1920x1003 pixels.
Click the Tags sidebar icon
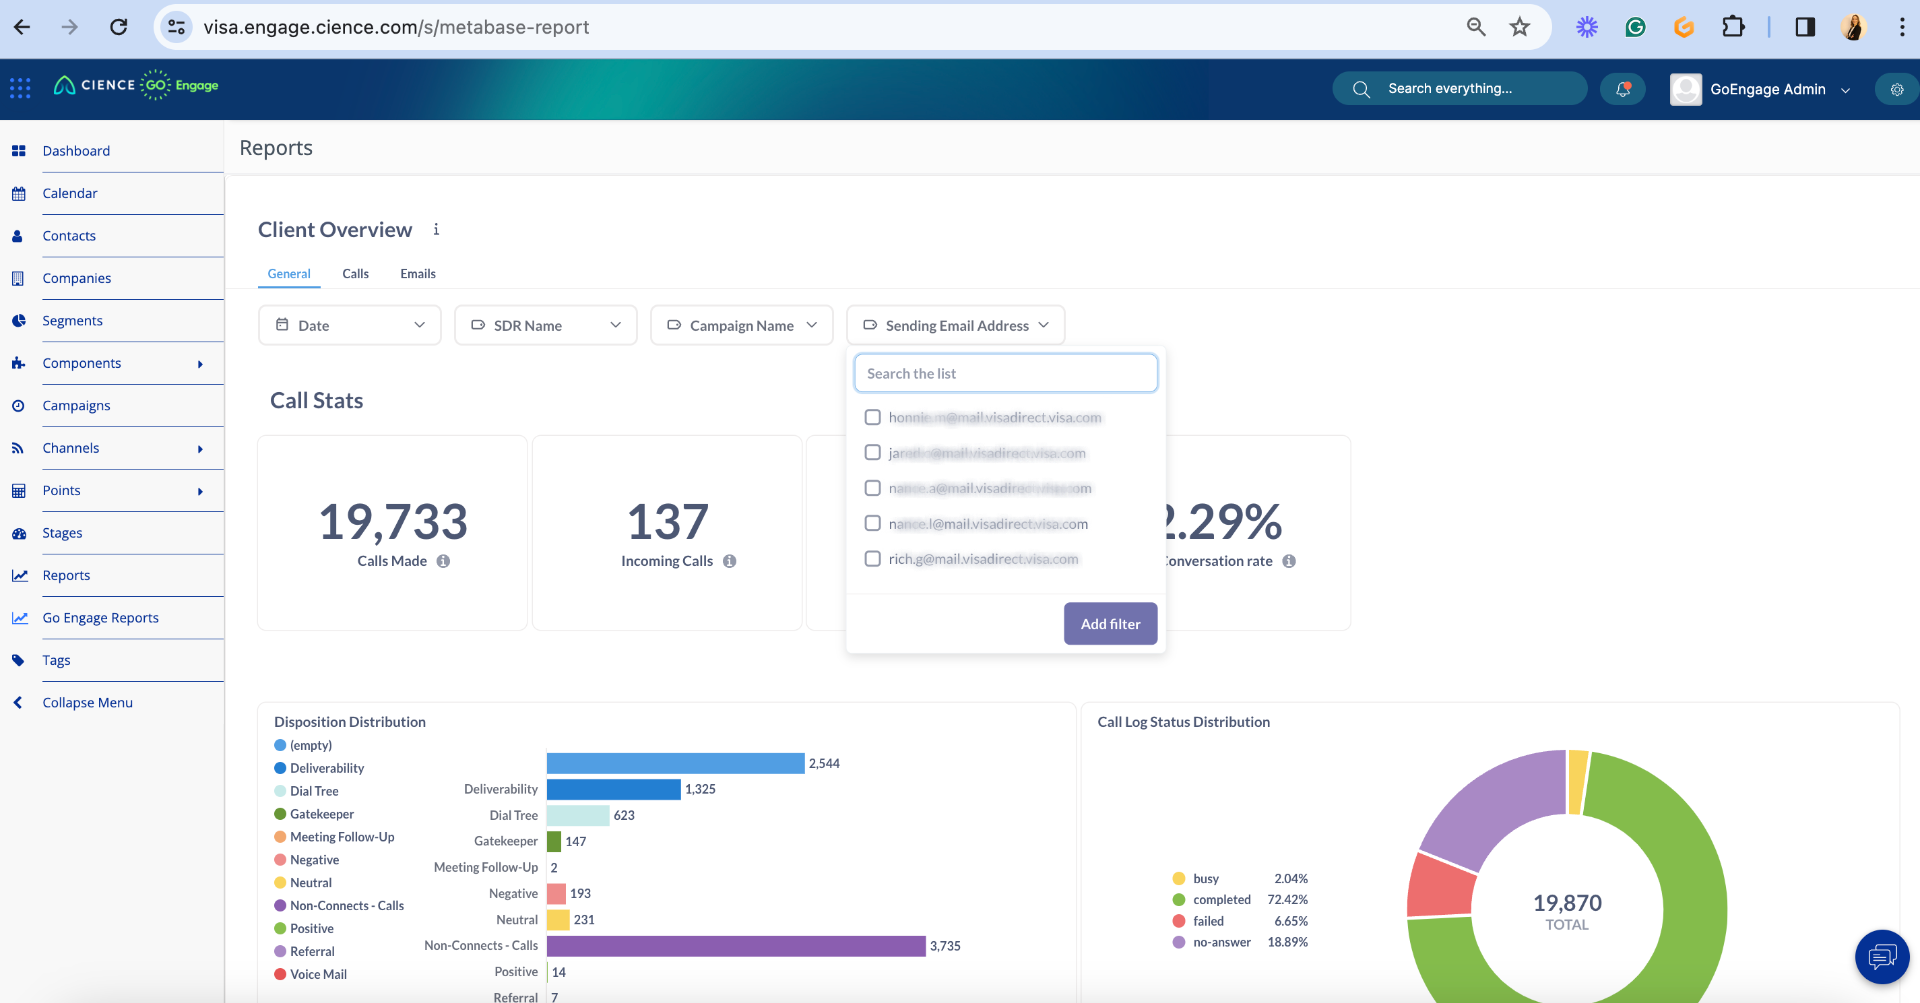coord(18,661)
